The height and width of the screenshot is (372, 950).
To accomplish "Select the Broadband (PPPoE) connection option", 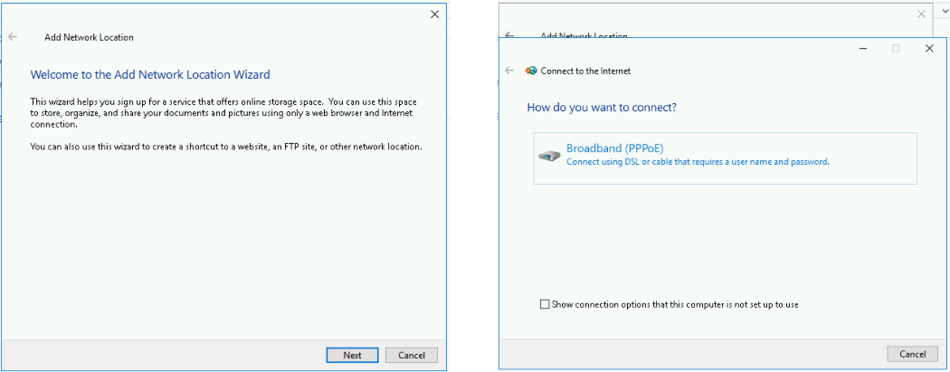I will 725,158.
